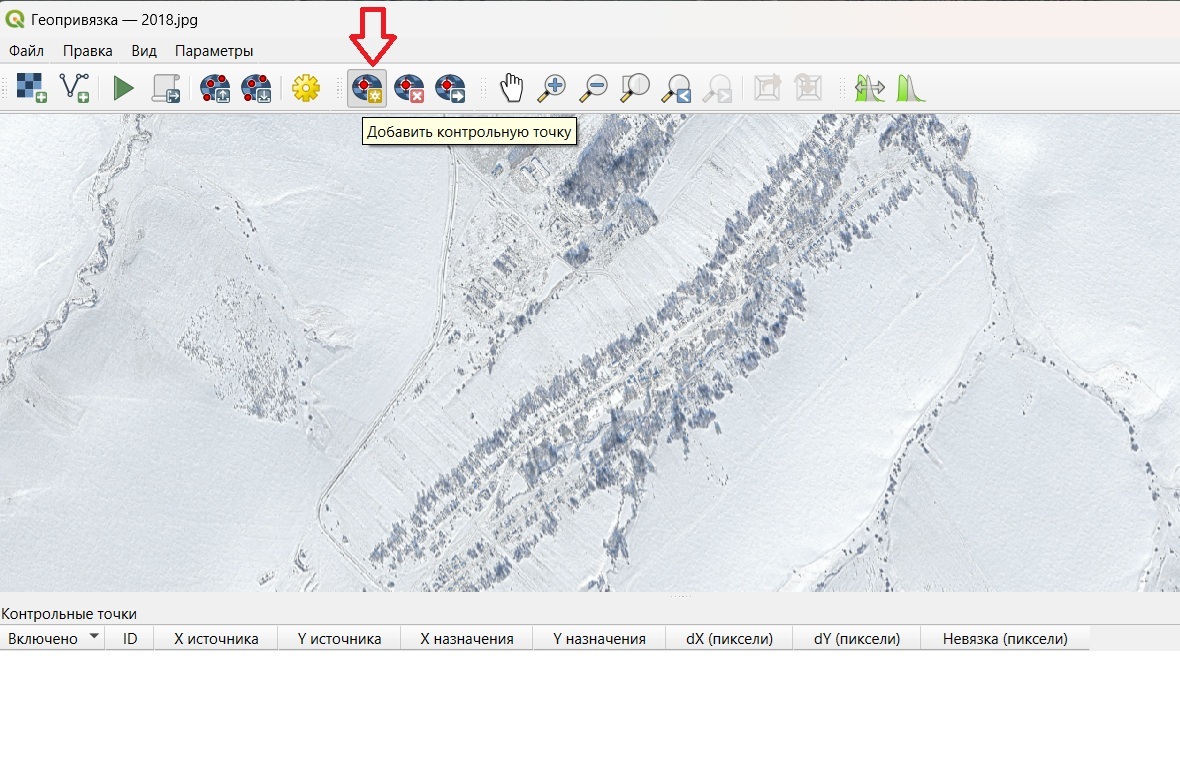Activate the Pan hand tool
Screen dimensions: 1180x765
pyautogui.click(x=512, y=88)
